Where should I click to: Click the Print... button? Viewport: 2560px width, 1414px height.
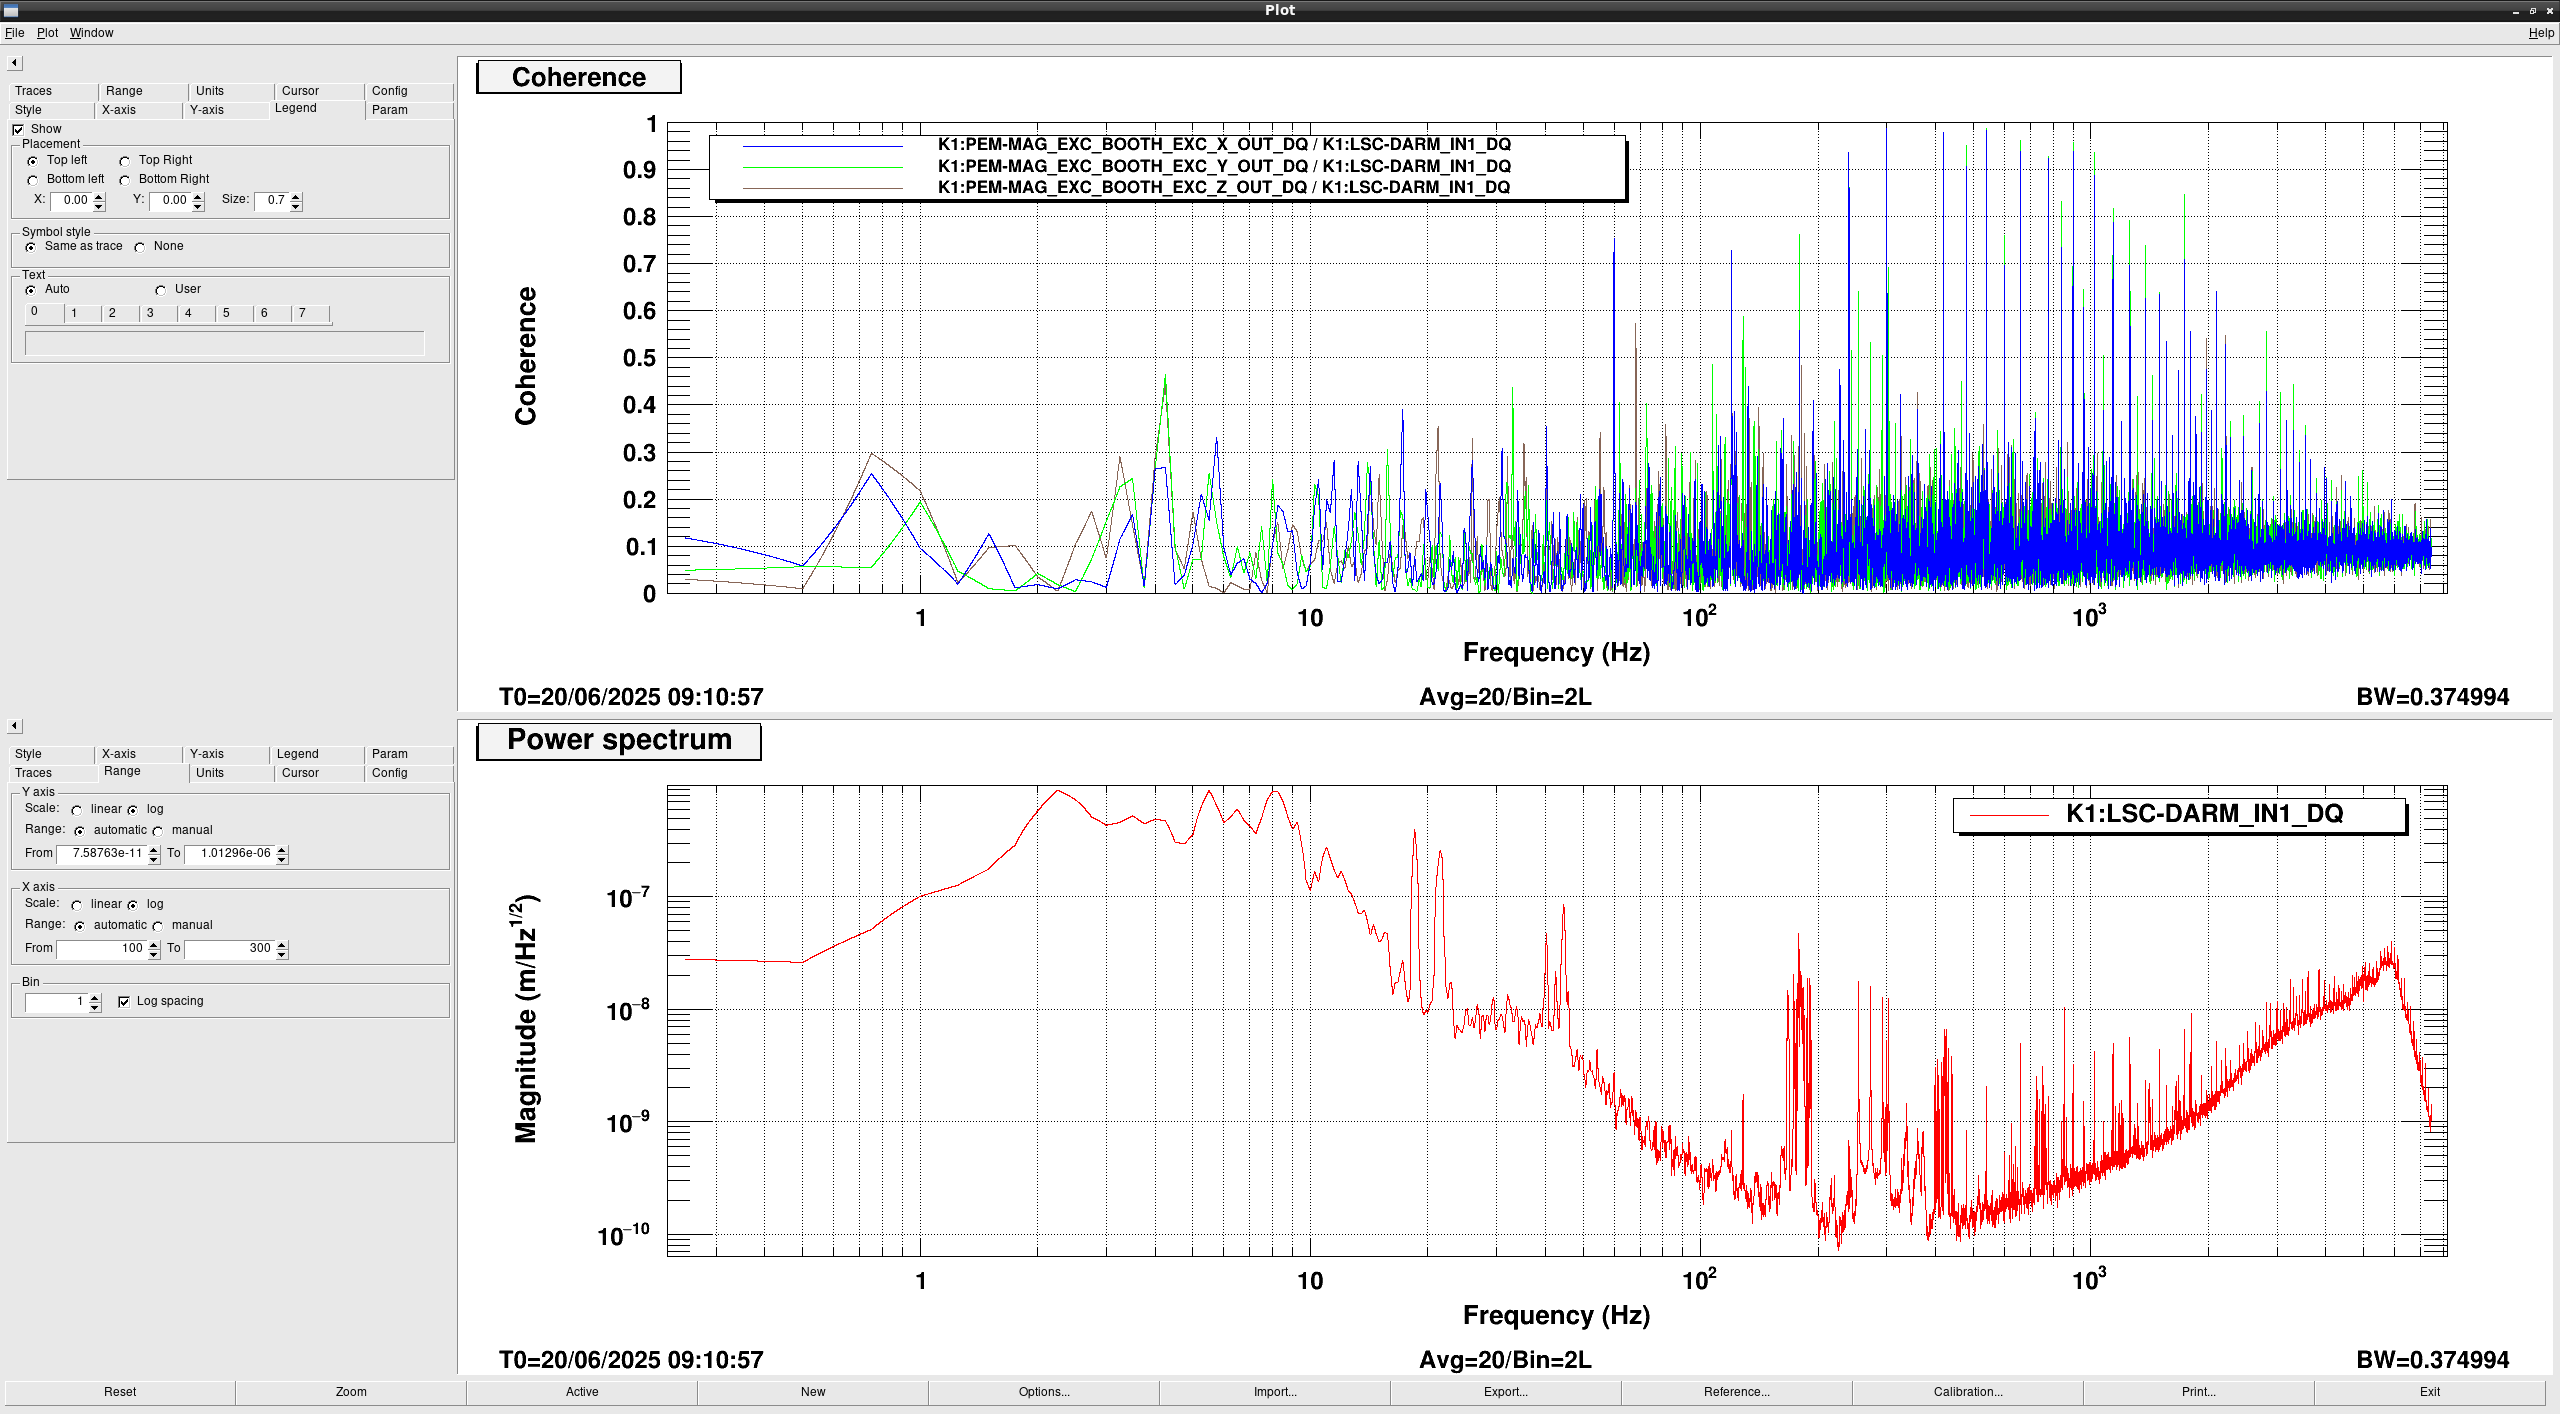(2199, 1392)
